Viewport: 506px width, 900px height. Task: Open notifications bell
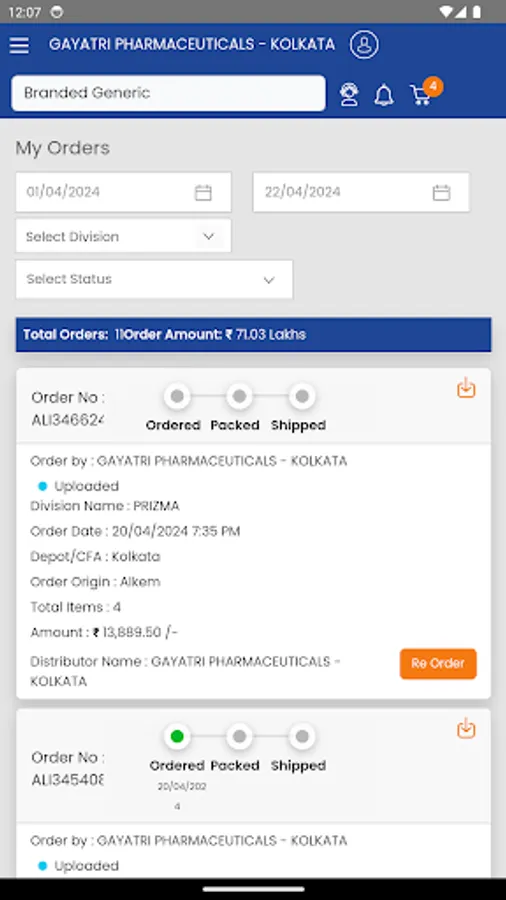[384, 95]
